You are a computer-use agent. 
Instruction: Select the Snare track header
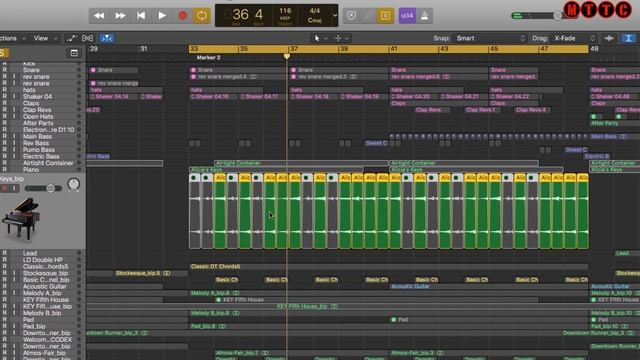31,70
